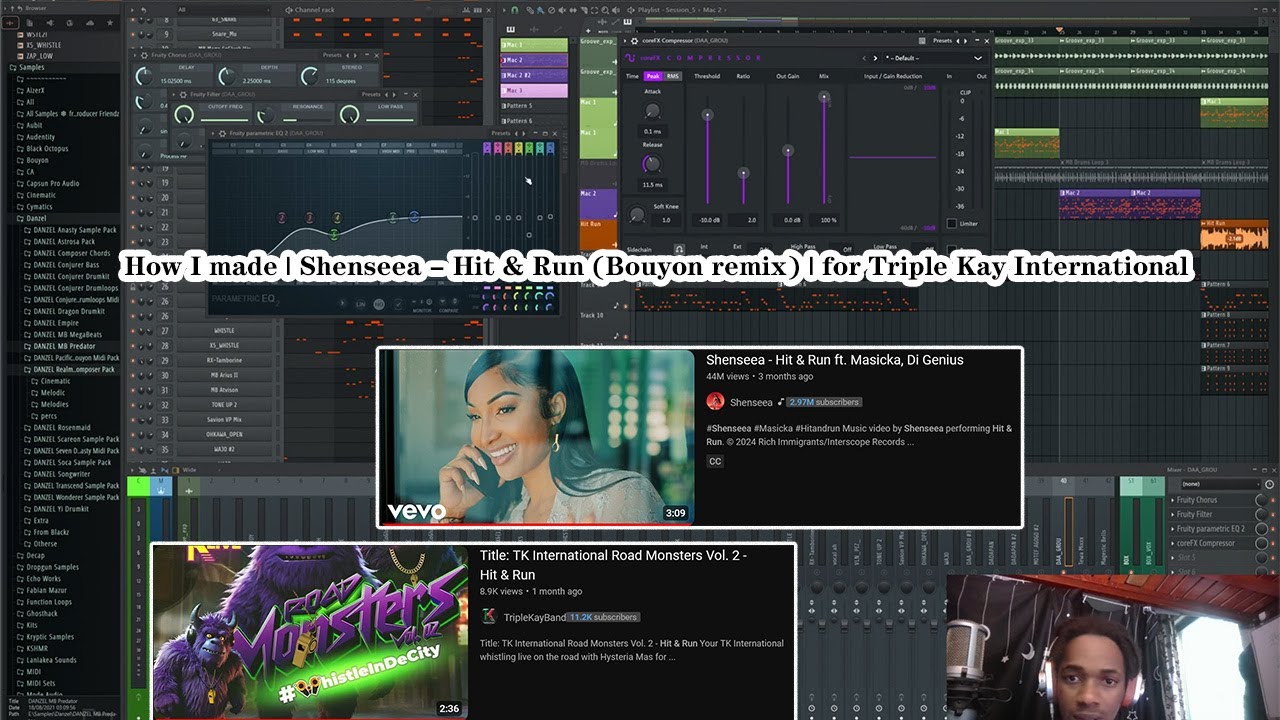The width and height of the screenshot is (1280, 720).
Task: Select the delete tool in playlist toolbar
Action: (552, 10)
